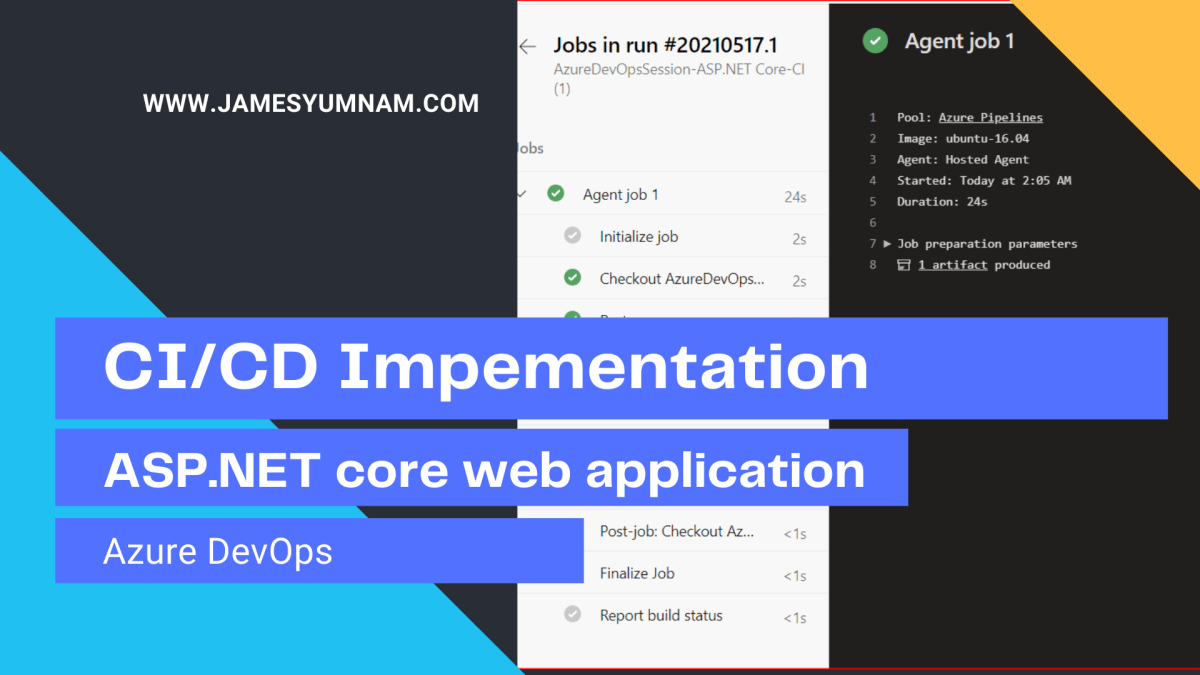Screen dimensions: 1200x675
Task: Click the skipped status icon on Initialize job
Action: 572,235
